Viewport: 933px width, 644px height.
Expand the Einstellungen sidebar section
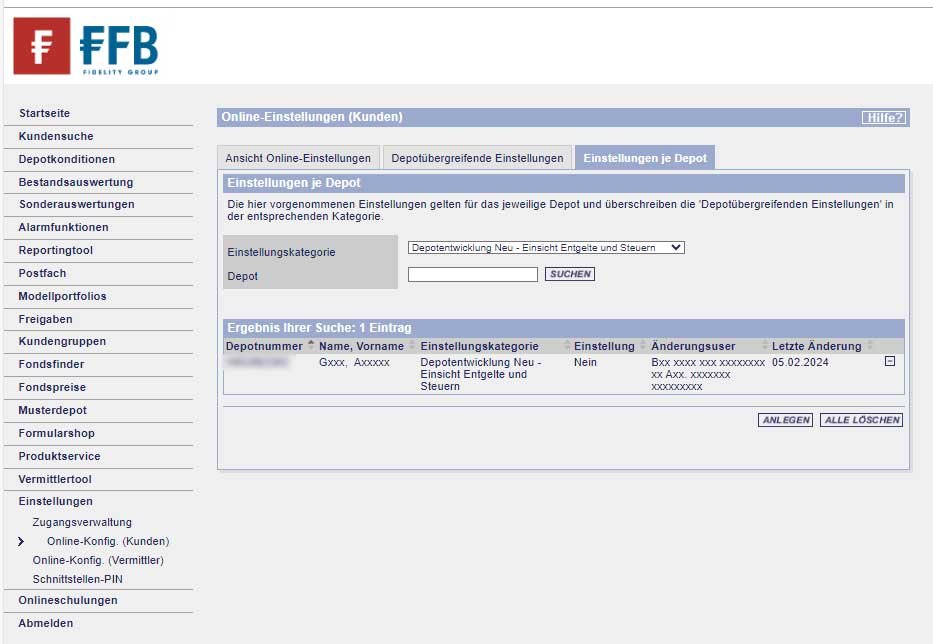coord(55,501)
